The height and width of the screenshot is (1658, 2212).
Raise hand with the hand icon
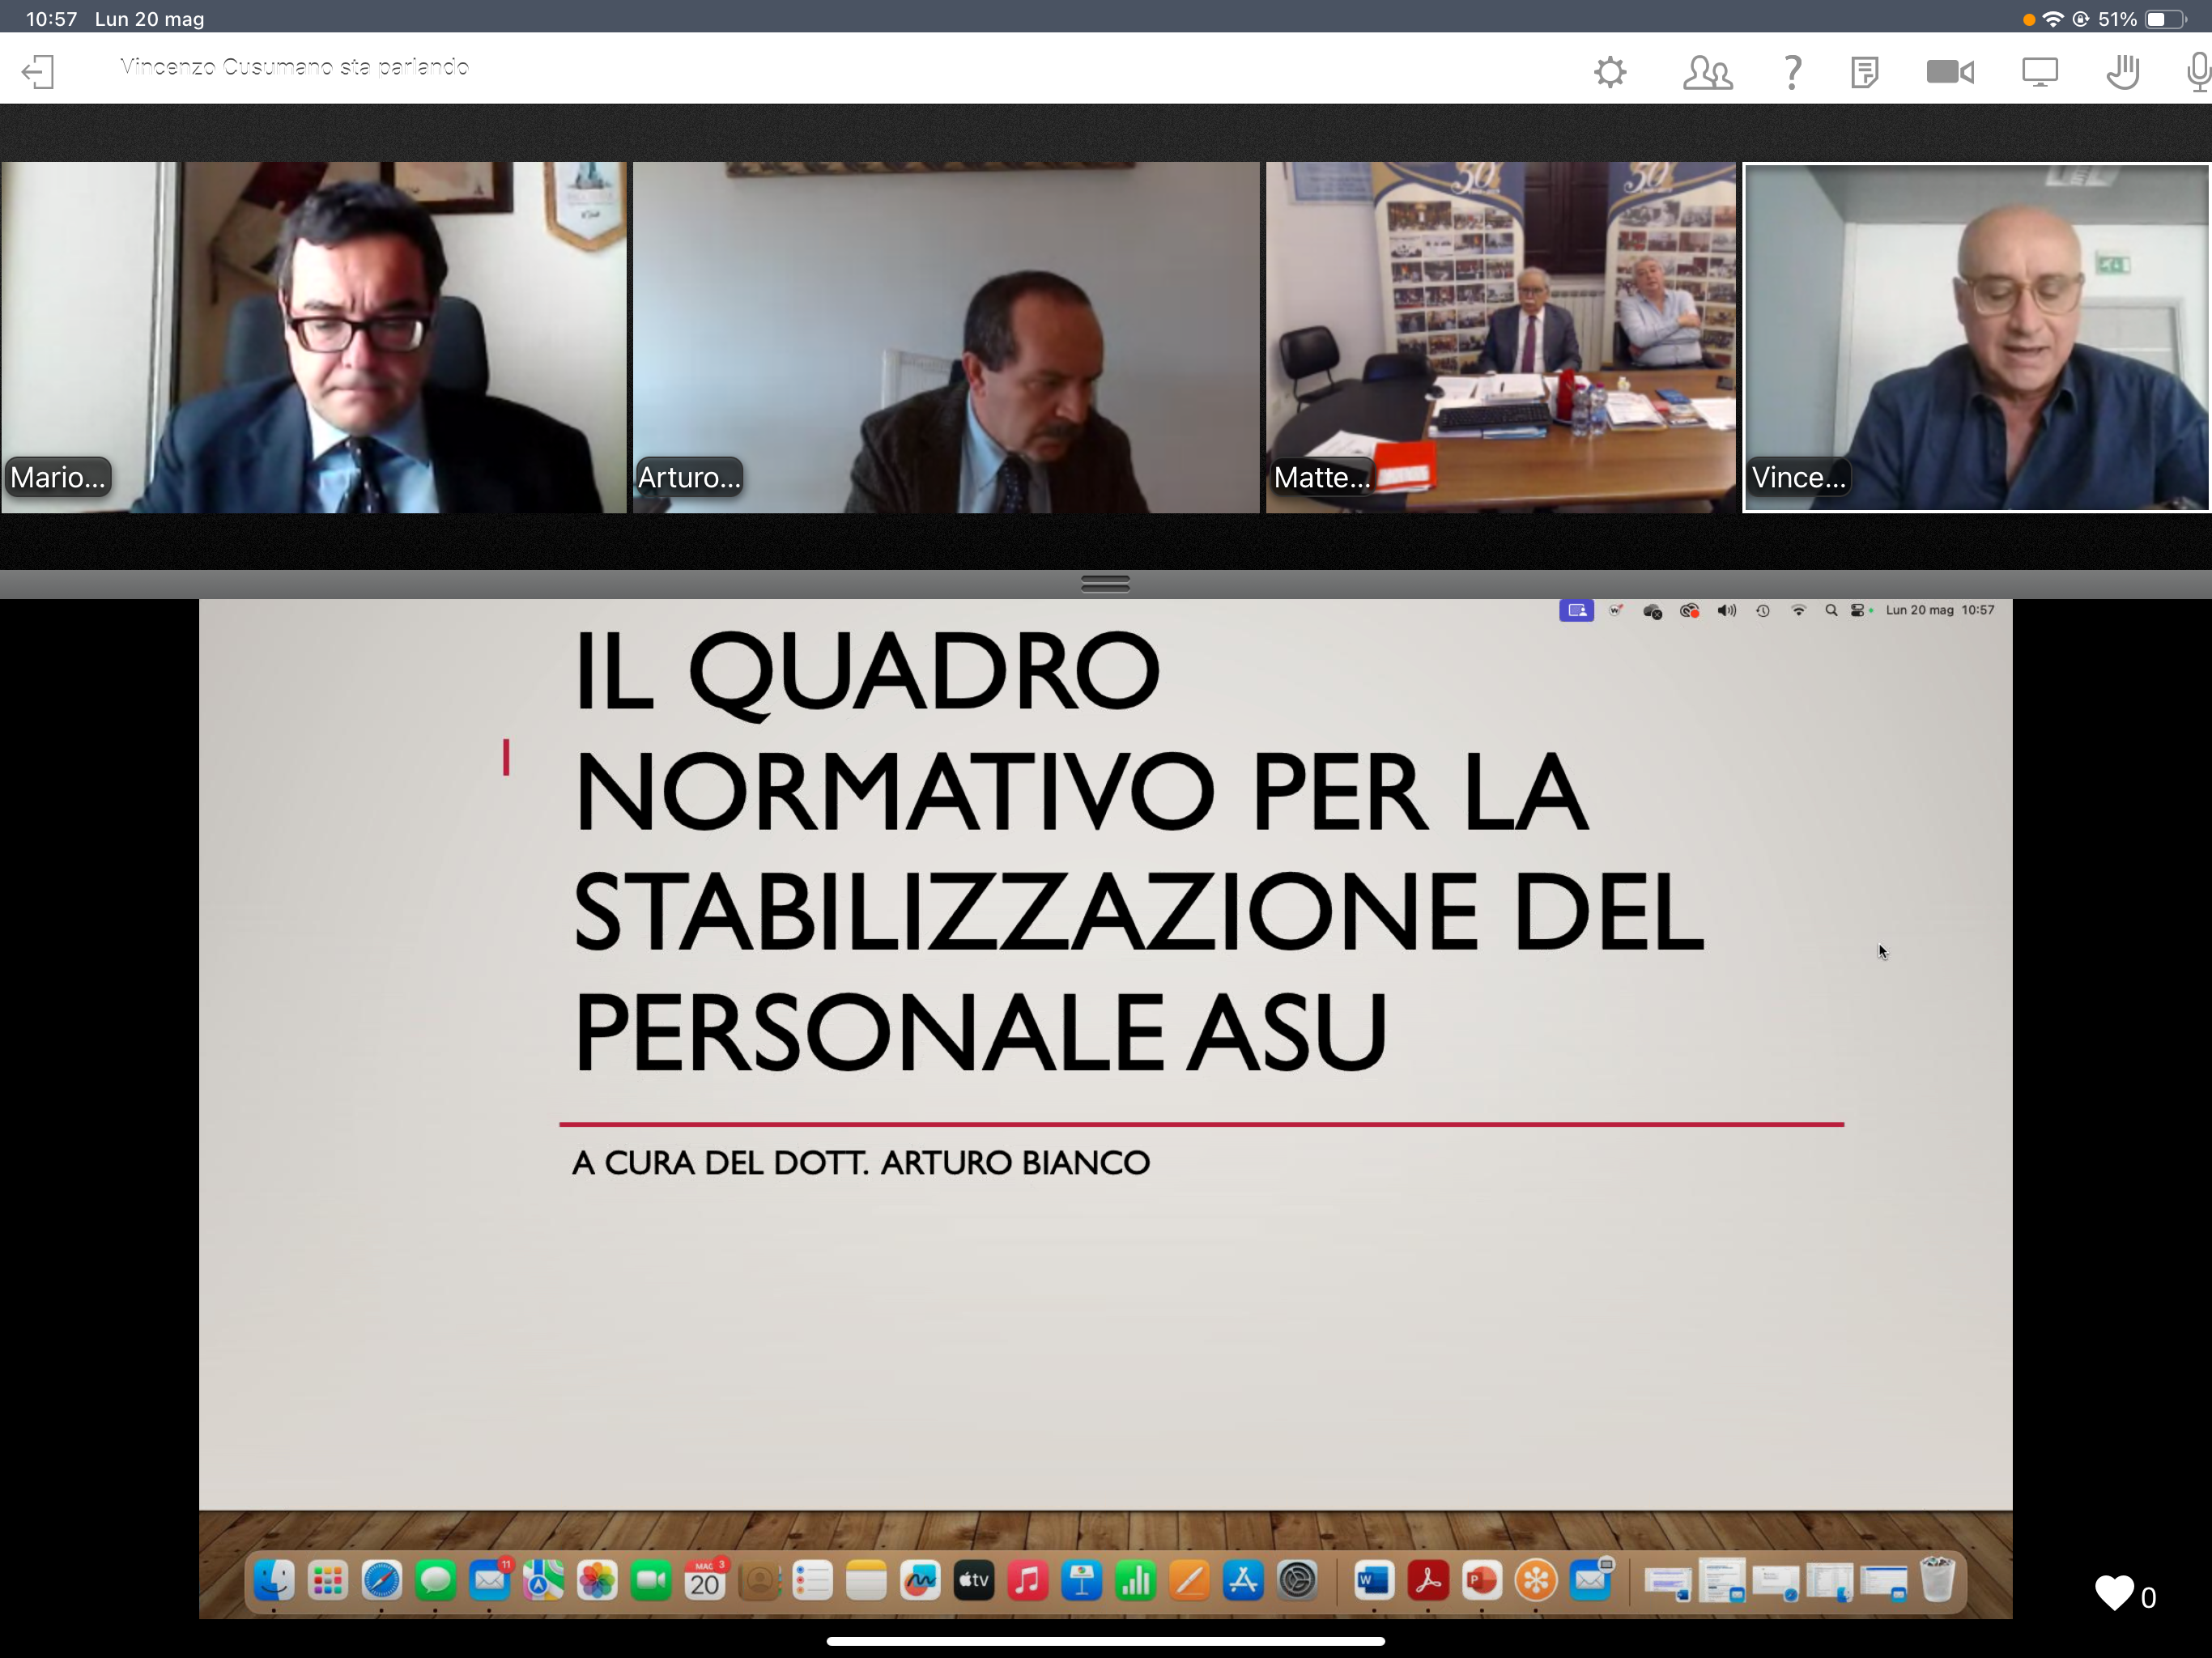point(2122,72)
